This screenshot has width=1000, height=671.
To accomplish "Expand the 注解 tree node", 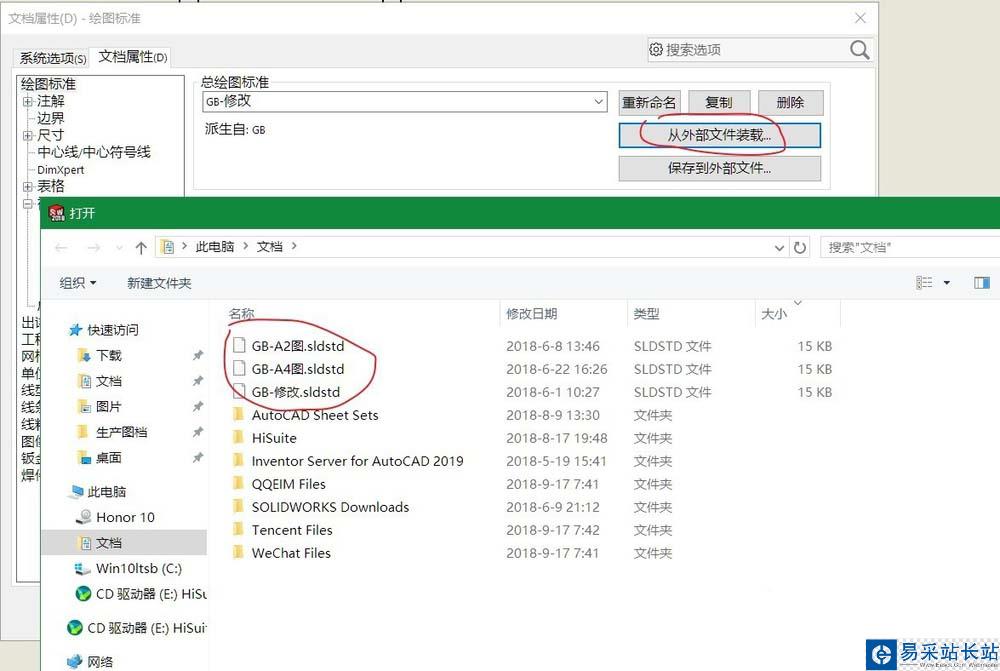I will coord(27,101).
